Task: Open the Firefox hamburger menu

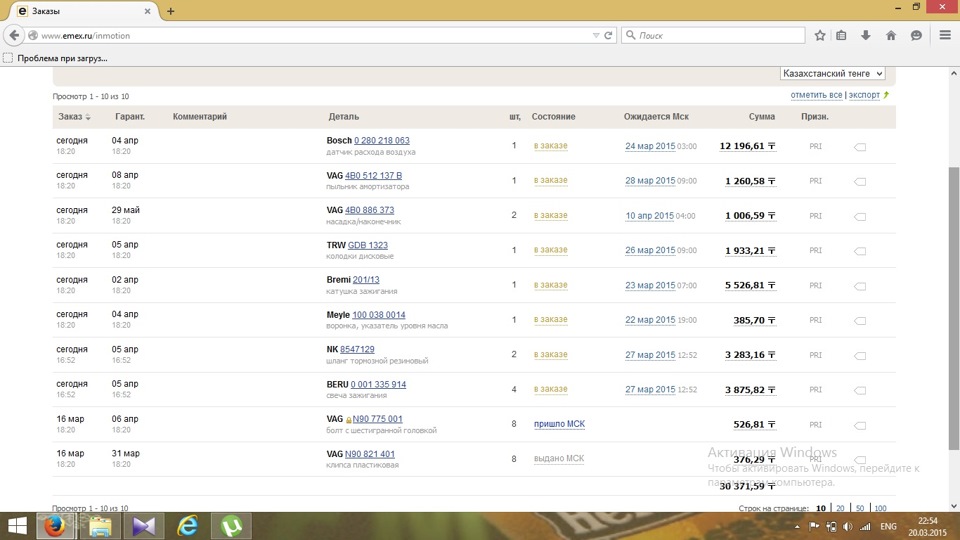Action: (x=945, y=36)
